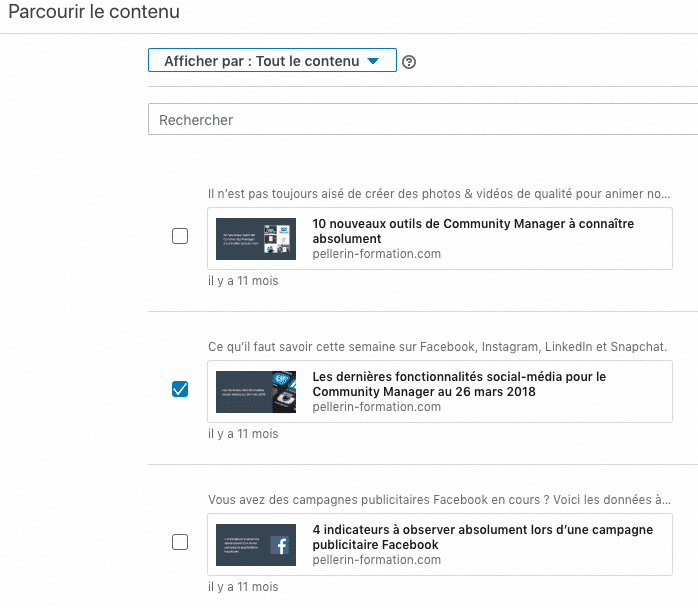Screen dimensions: 698x608
Task: Check the box for '10 nouveaux outils' post
Action: [x=180, y=237]
